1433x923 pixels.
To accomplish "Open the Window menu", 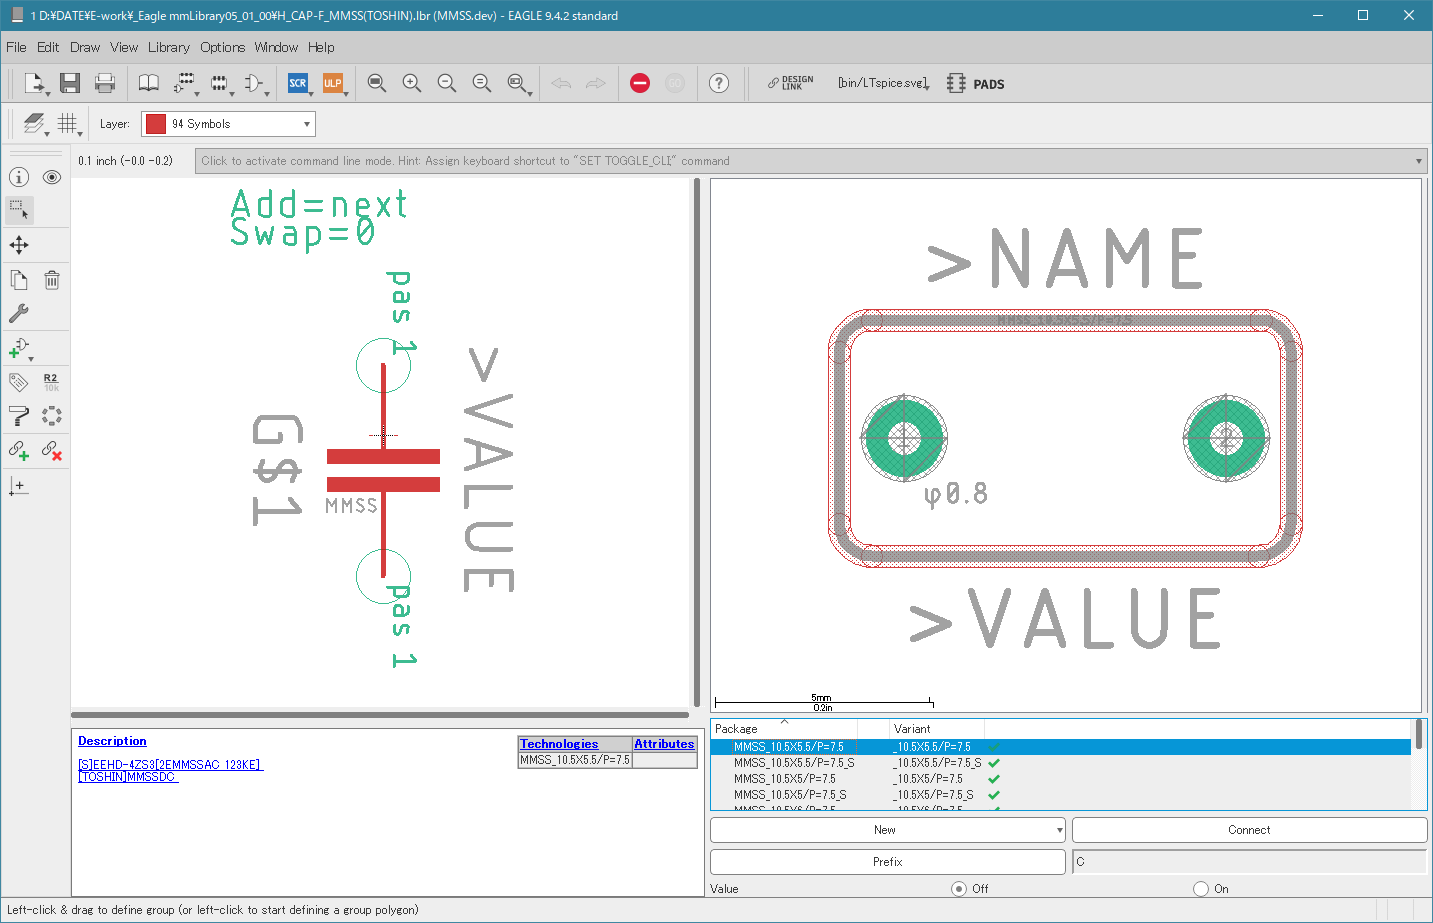I will tap(276, 47).
